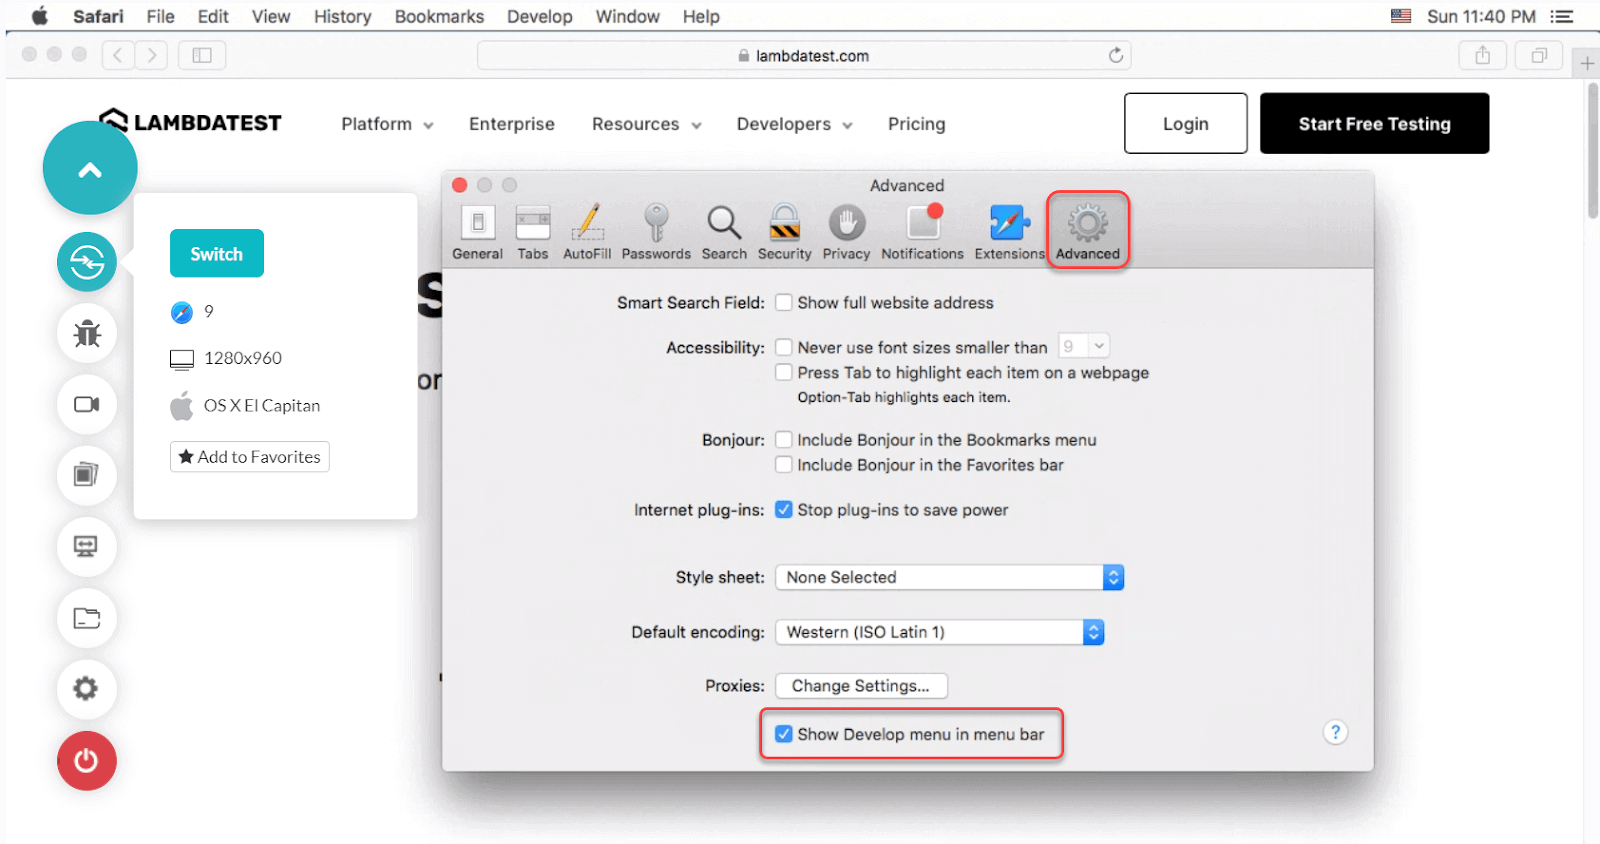Image resolution: width=1600 pixels, height=844 pixels.
Task: Collapse the LambdaTest side toolbar with up arrow
Action: tap(90, 169)
